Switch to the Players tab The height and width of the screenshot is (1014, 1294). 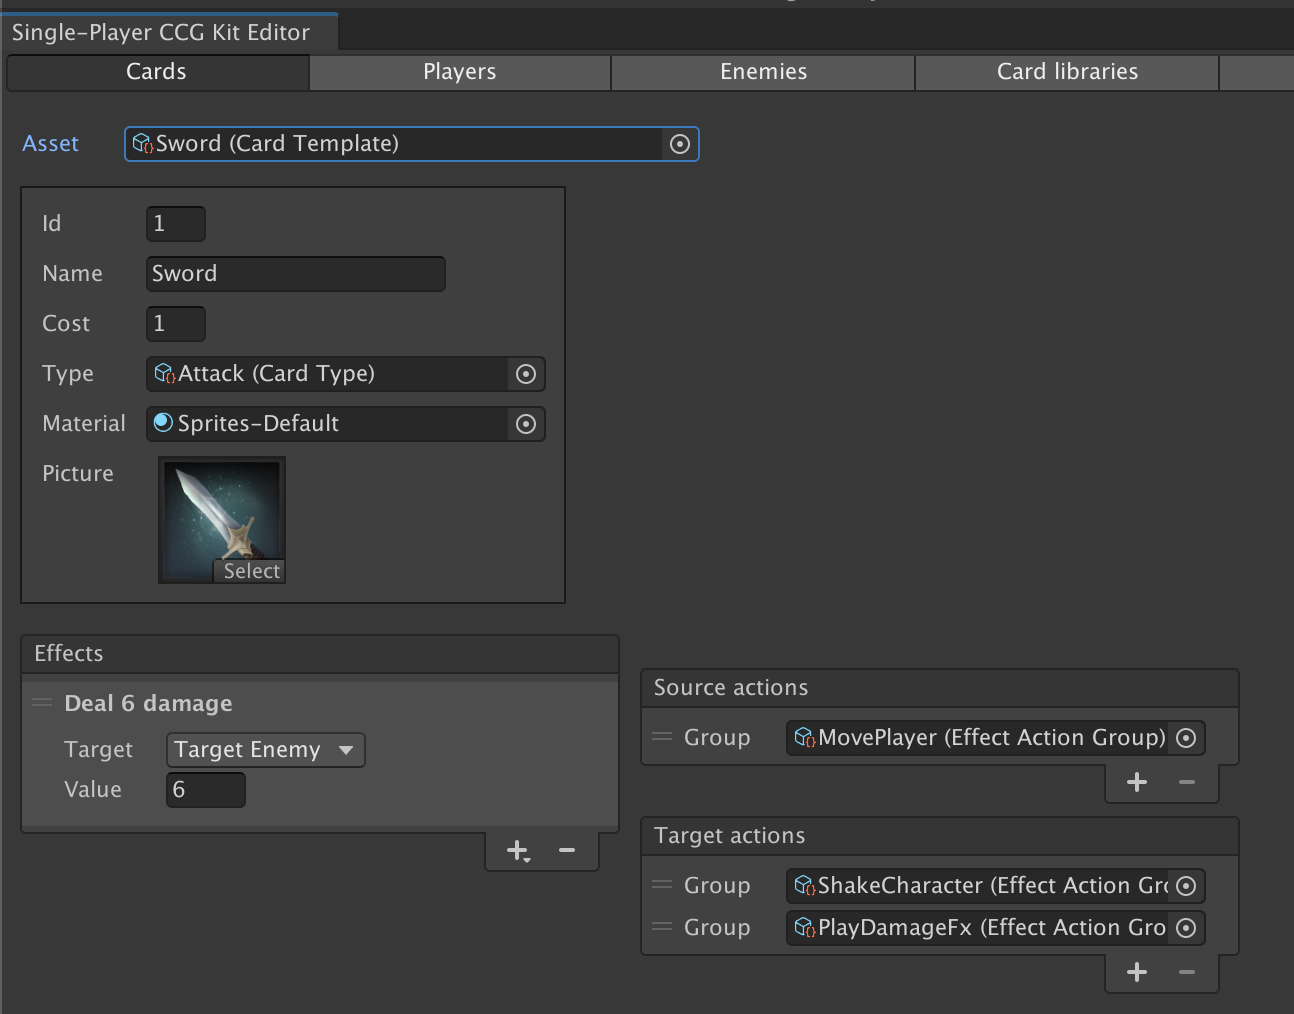[459, 71]
